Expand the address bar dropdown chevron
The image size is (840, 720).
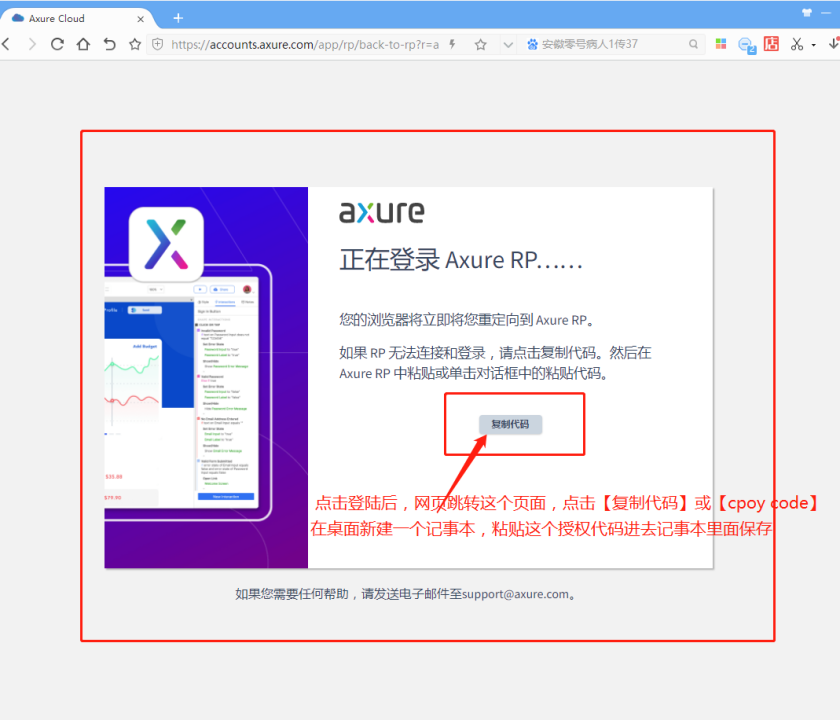tap(508, 44)
